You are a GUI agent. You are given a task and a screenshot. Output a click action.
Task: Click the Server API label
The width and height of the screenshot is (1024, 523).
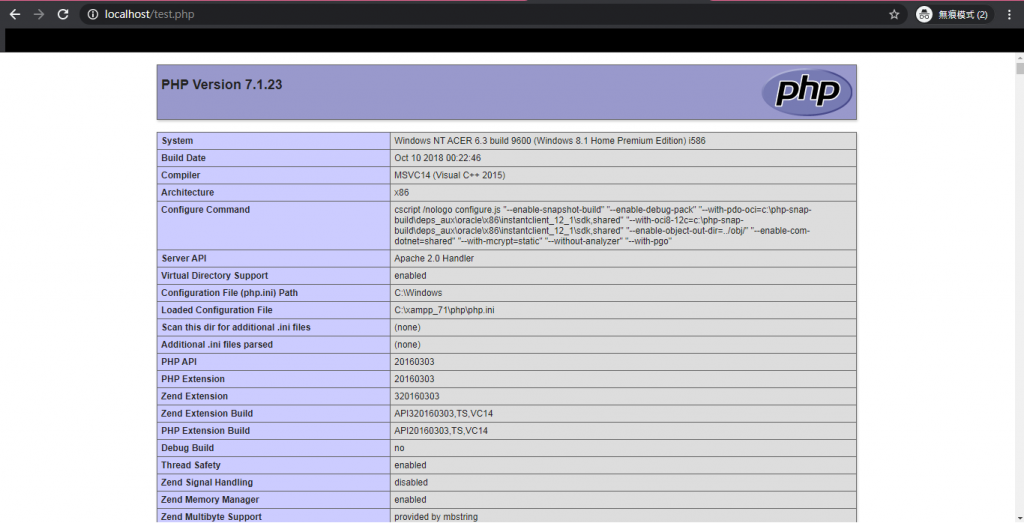tap(184, 259)
